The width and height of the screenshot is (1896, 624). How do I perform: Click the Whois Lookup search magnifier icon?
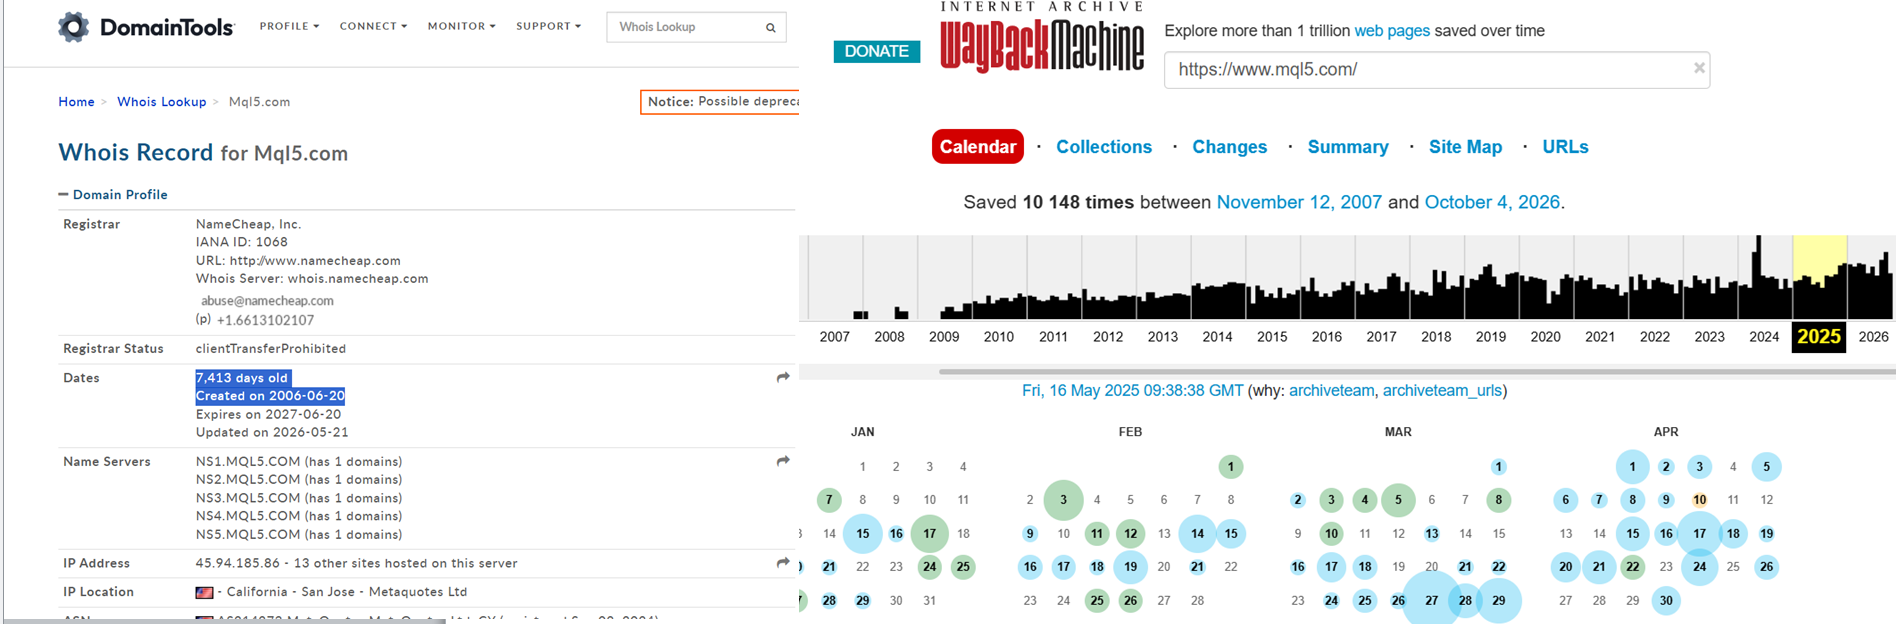pyautogui.click(x=771, y=28)
